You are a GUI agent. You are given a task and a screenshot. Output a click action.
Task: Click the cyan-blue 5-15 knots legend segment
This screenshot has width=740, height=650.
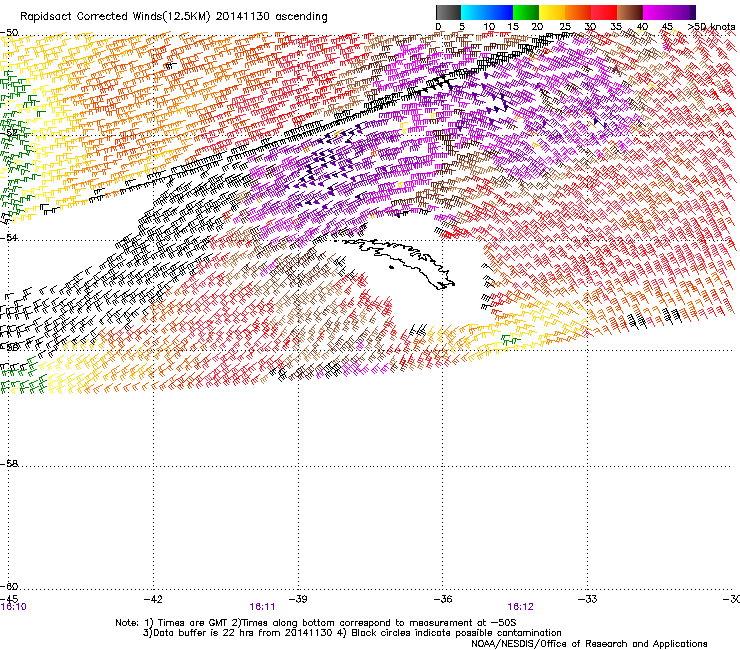(x=487, y=12)
